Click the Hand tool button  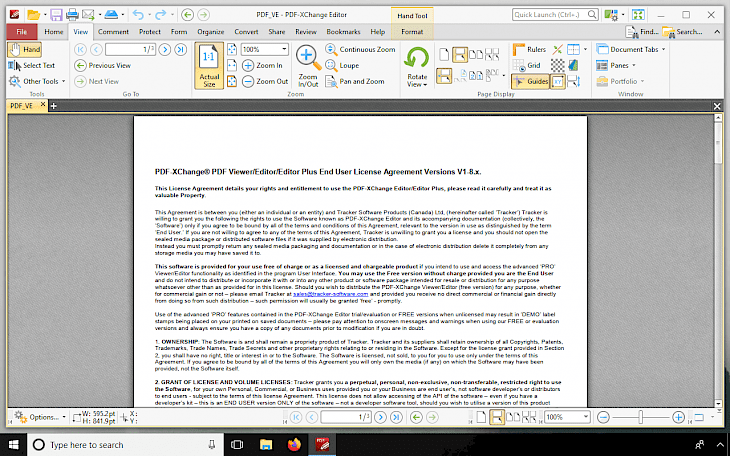point(25,49)
